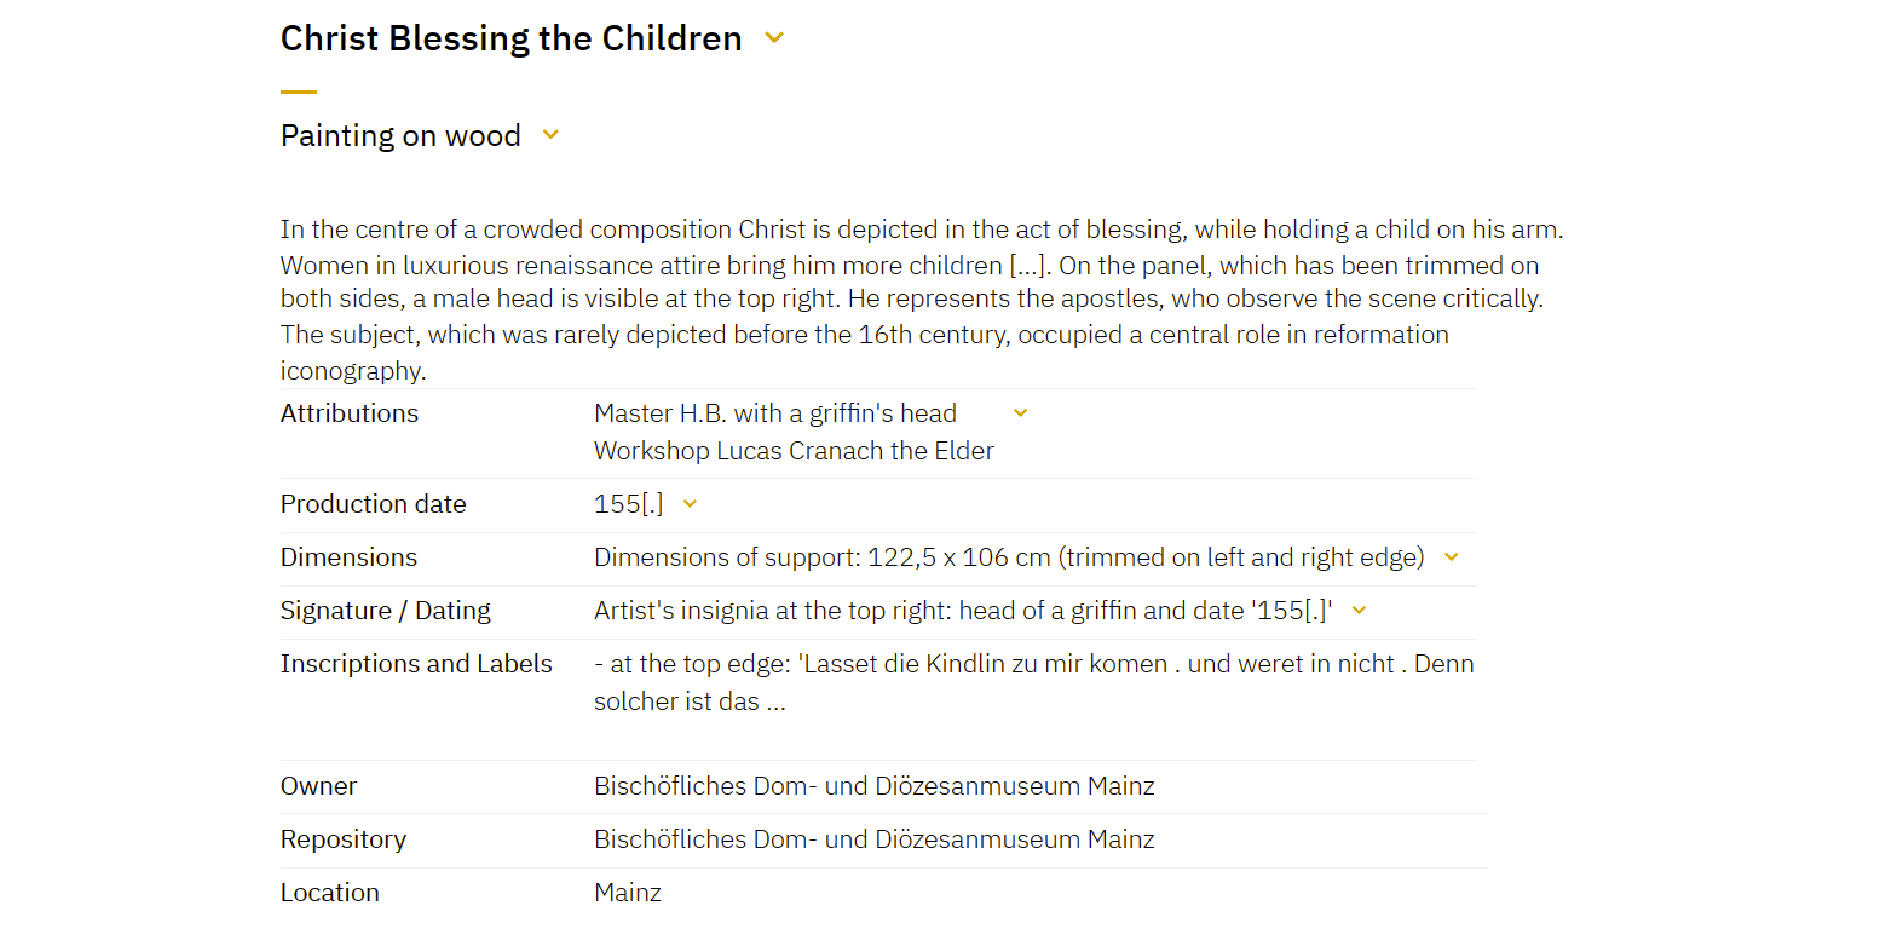Click the Painting on wood subtitle text
The width and height of the screenshot is (1883, 939).
[x=400, y=136]
